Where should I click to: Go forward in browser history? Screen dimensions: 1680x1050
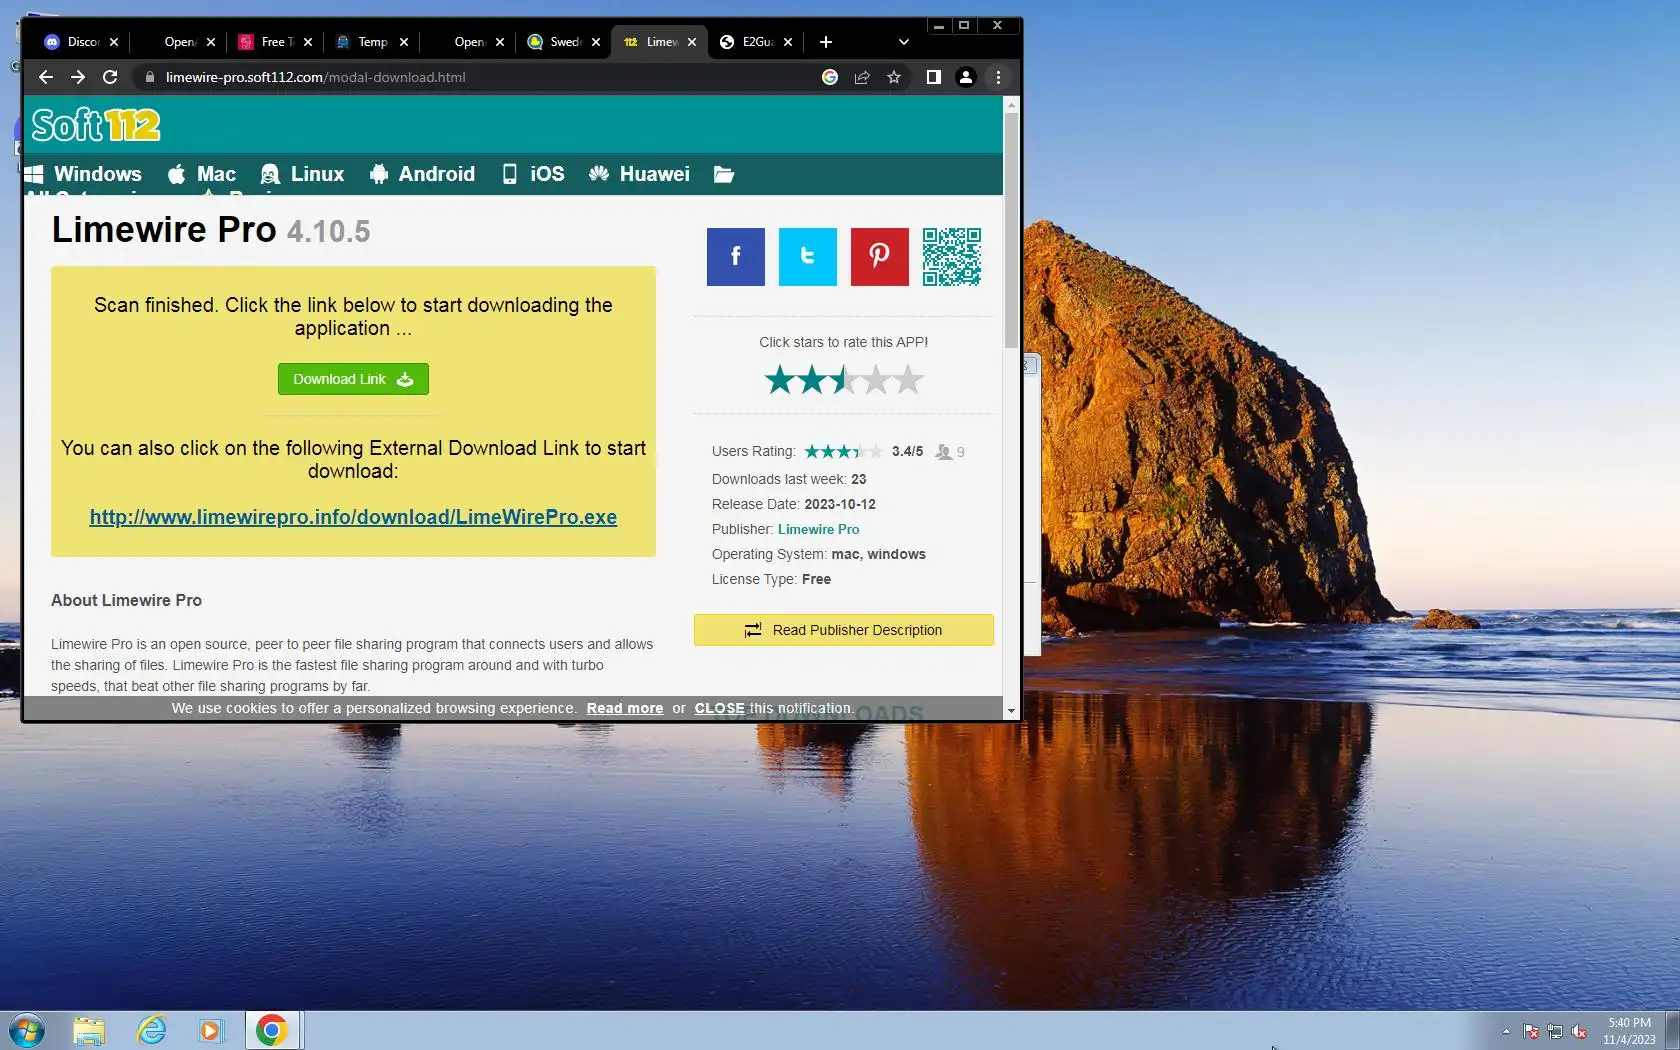(78, 77)
